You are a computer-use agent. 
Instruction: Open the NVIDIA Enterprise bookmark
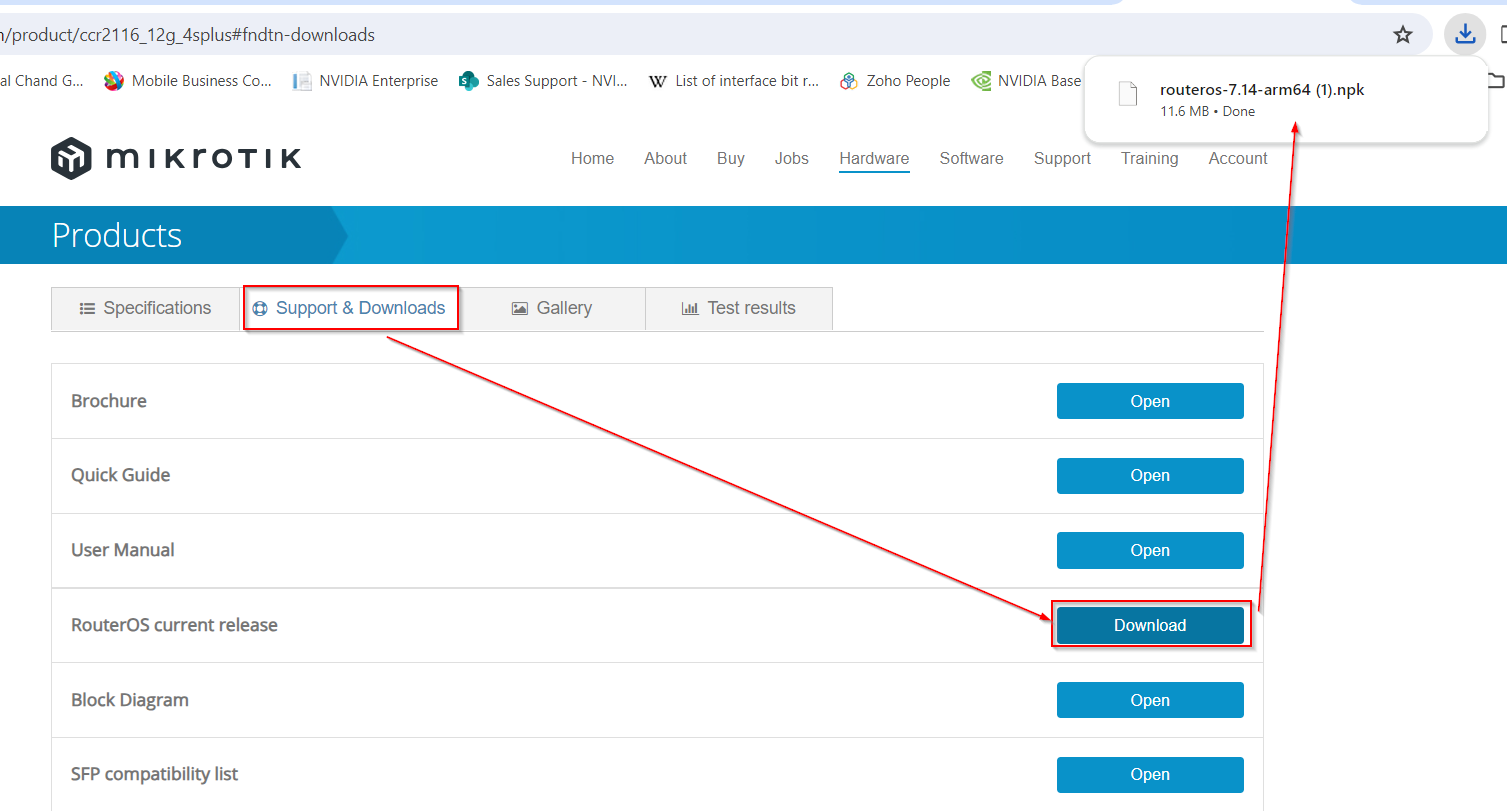click(x=365, y=81)
